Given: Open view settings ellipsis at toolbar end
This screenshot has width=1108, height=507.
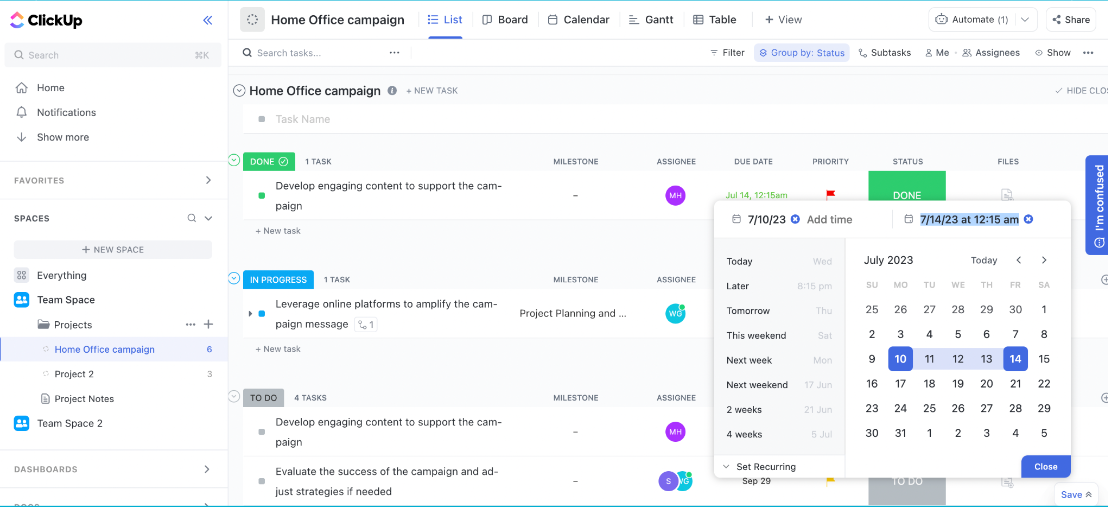Looking at the screenshot, I should tap(1088, 53).
